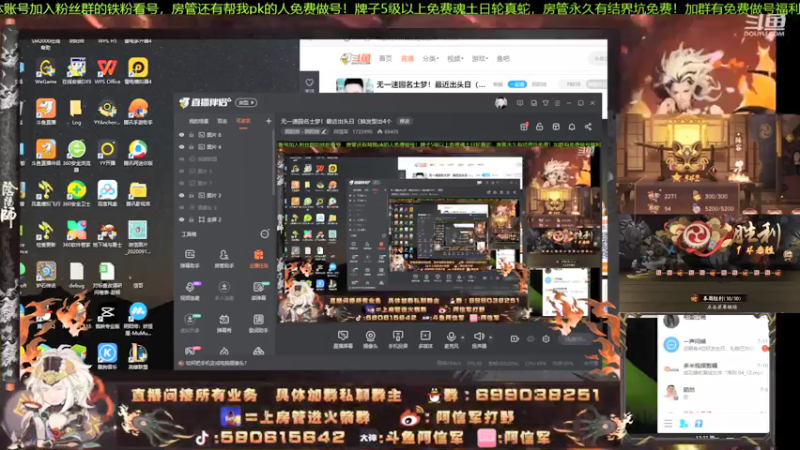800x450 pixels.
Task: Add the 摄像头 camera source
Action: (370, 339)
